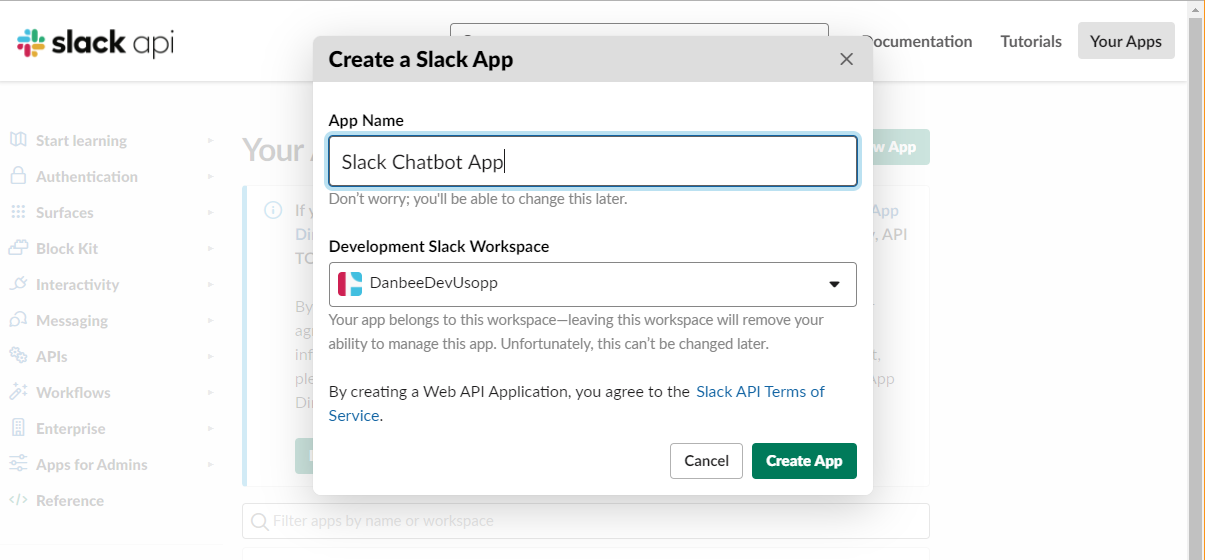Click the Reference code icon
The width and height of the screenshot is (1205, 560).
18,500
